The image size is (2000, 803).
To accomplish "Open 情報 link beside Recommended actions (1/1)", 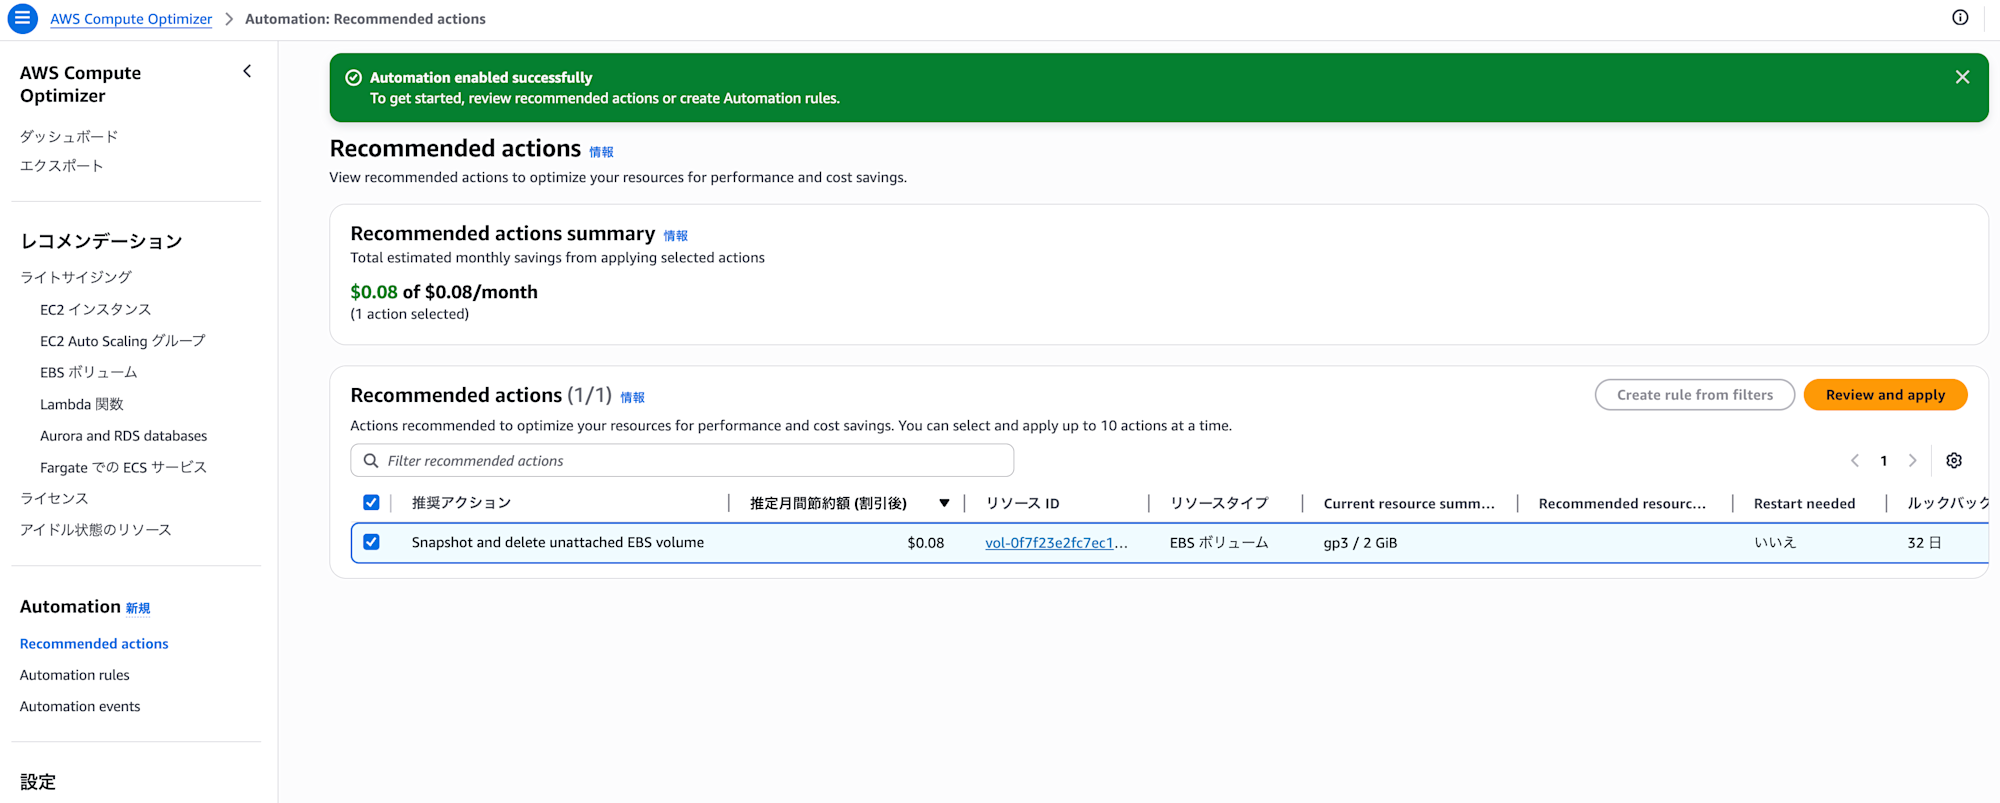I will point(632,397).
